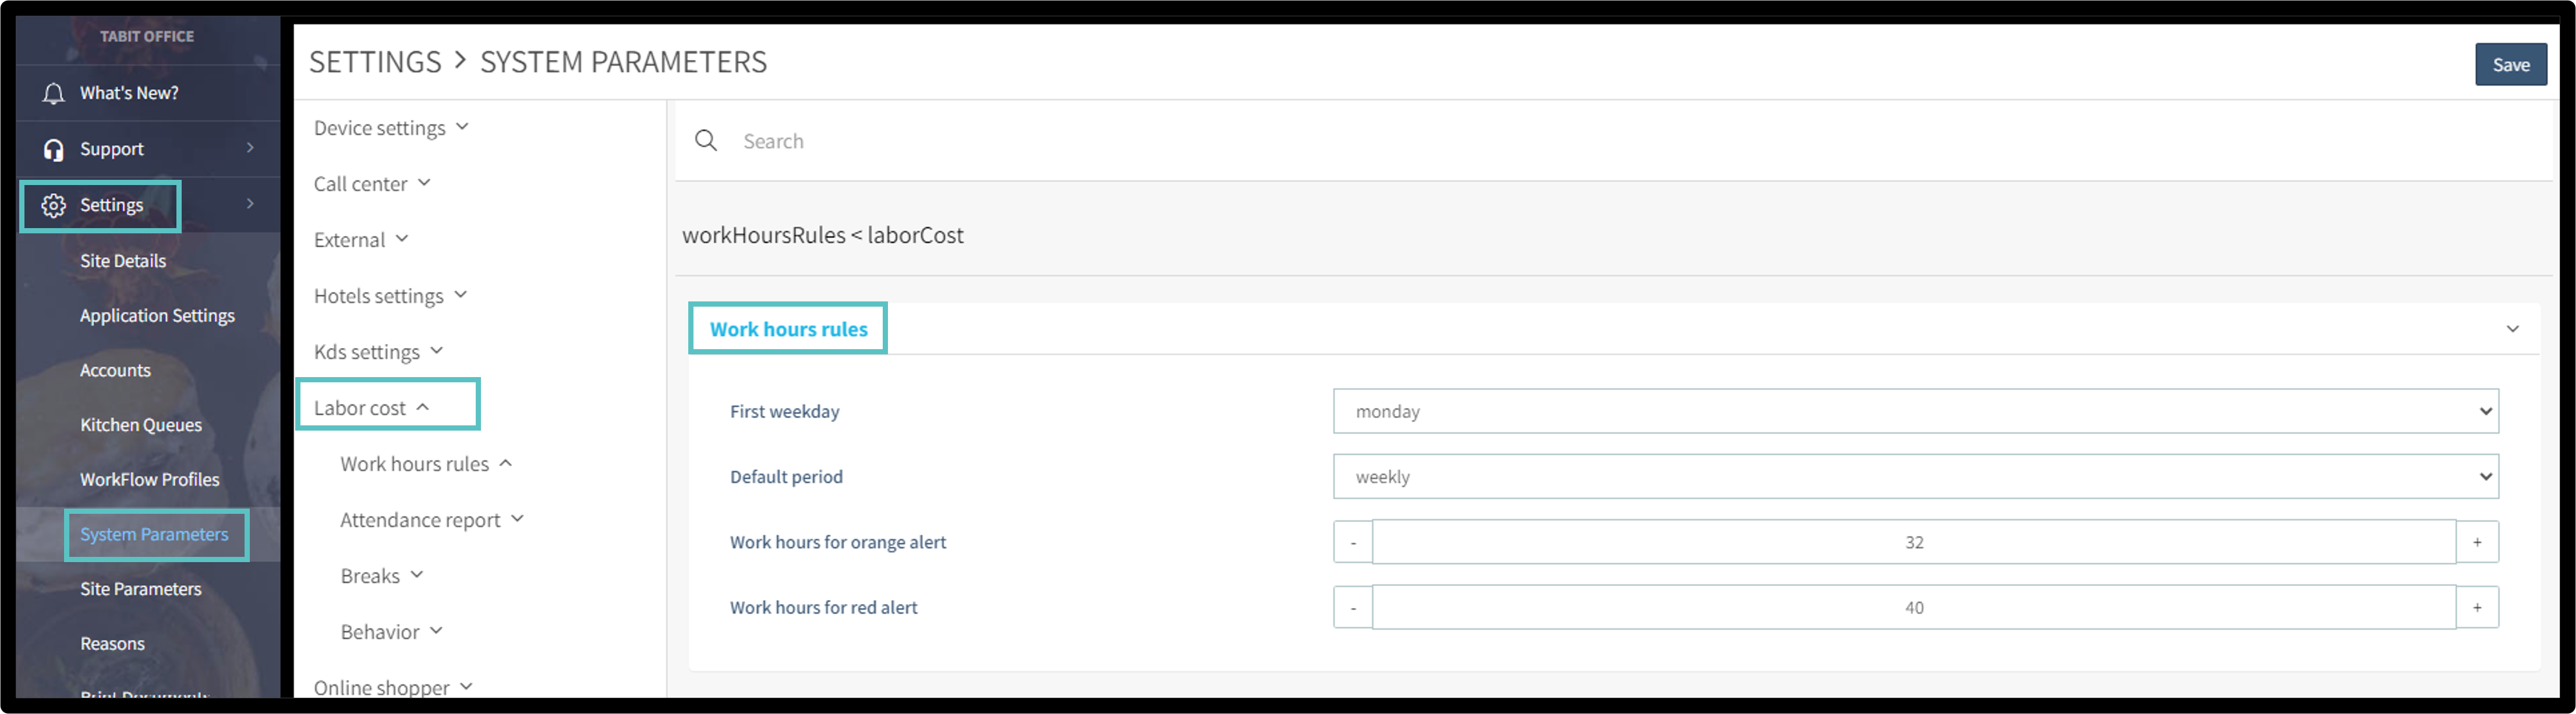Image resolution: width=2576 pixels, height=714 pixels.
Task: Click the Support headset icon
Action: pos(53,150)
